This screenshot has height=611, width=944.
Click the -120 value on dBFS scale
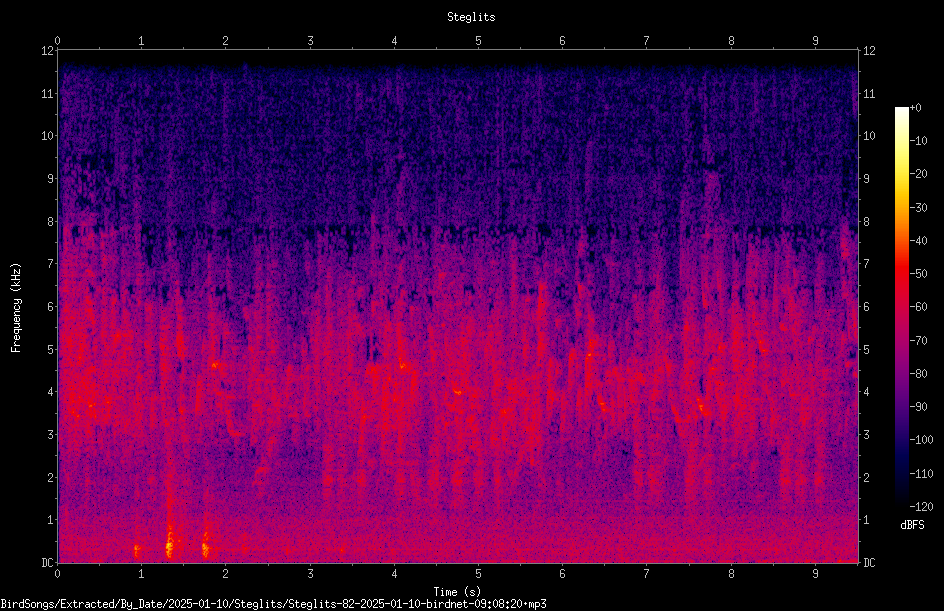coord(921,506)
